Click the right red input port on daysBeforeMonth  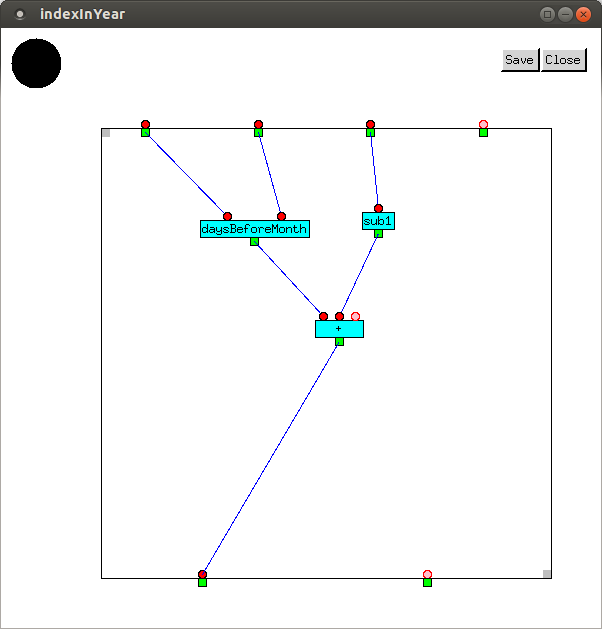pos(281,216)
